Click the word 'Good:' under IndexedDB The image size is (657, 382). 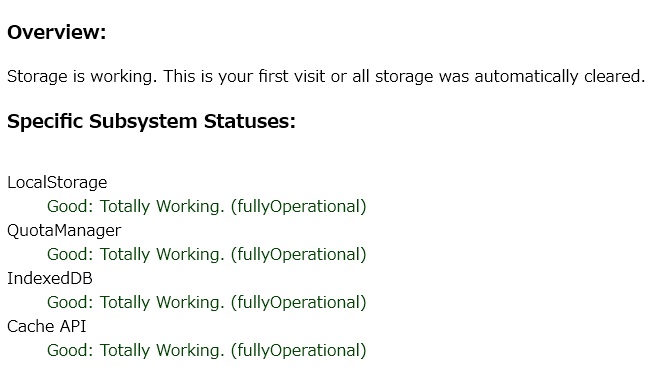(70, 302)
